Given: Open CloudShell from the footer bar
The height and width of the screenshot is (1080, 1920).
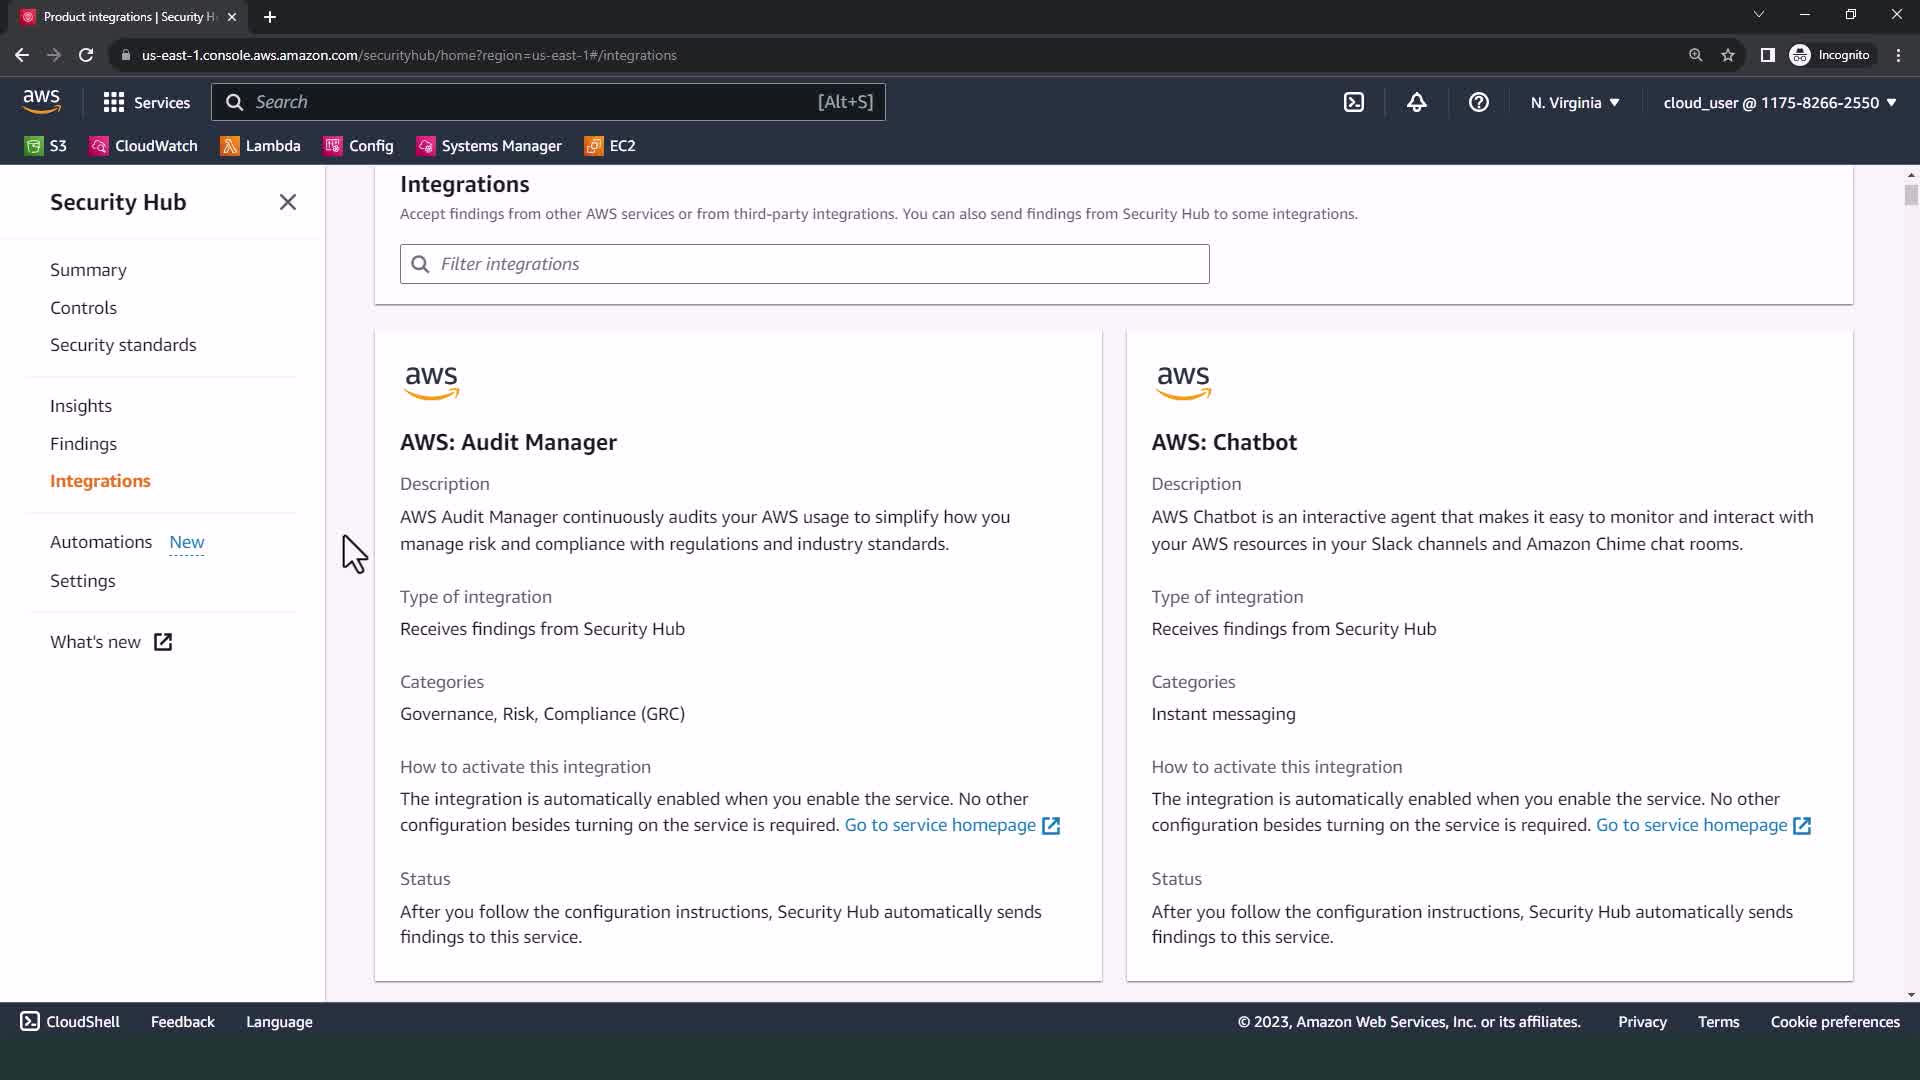Looking at the screenshot, I should (70, 1021).
